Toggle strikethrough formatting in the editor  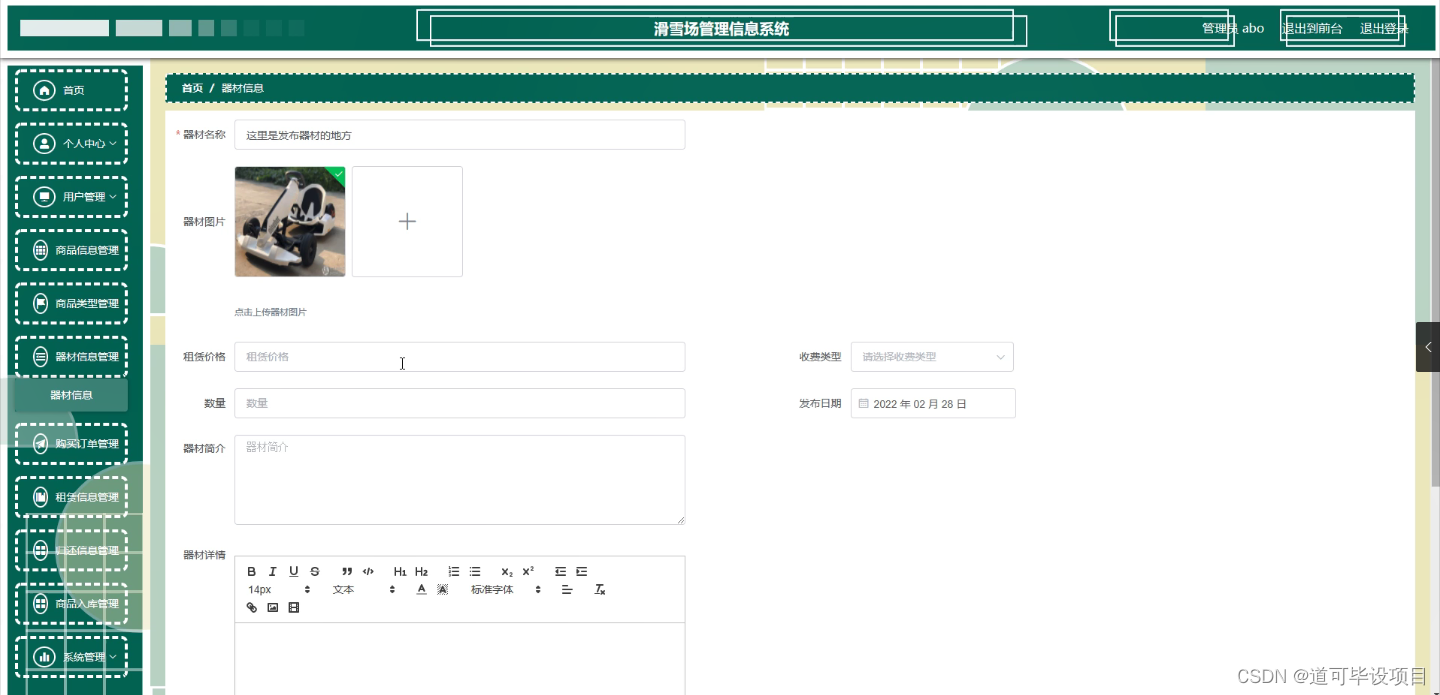tap(314, 572)
